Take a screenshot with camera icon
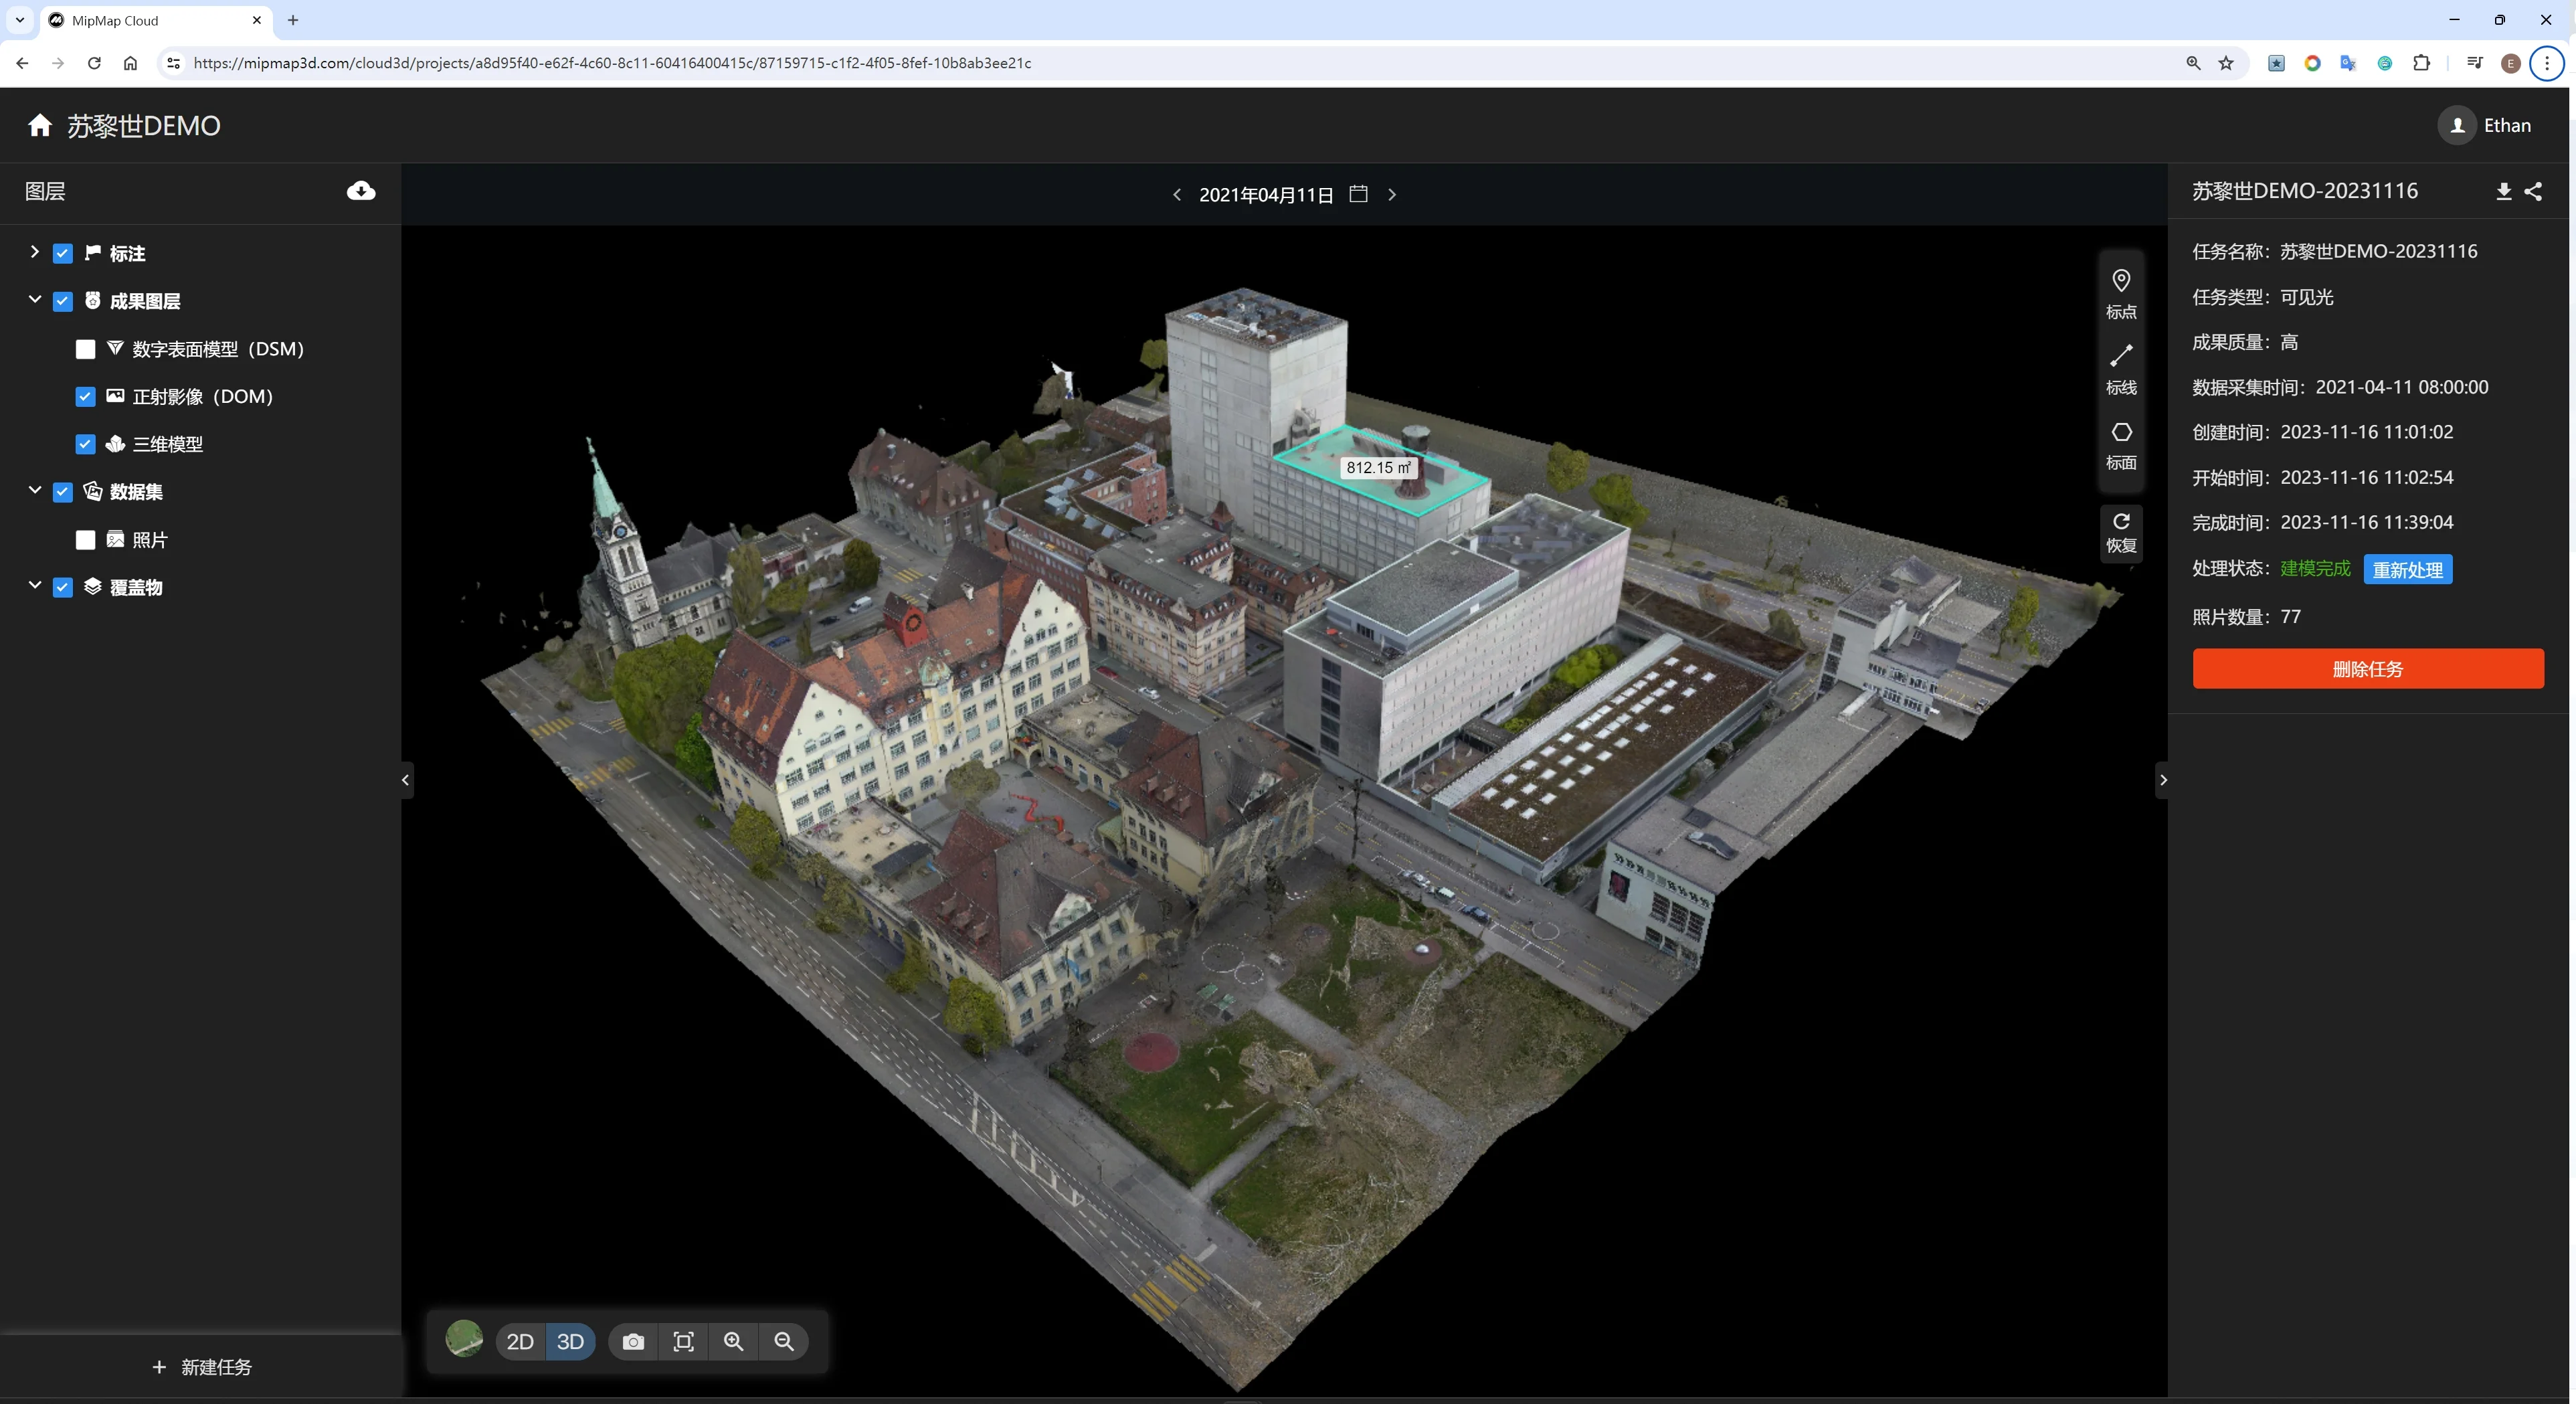Image resolution: width=2576 pixels, height=1404 pixels. coord(633,1341)
